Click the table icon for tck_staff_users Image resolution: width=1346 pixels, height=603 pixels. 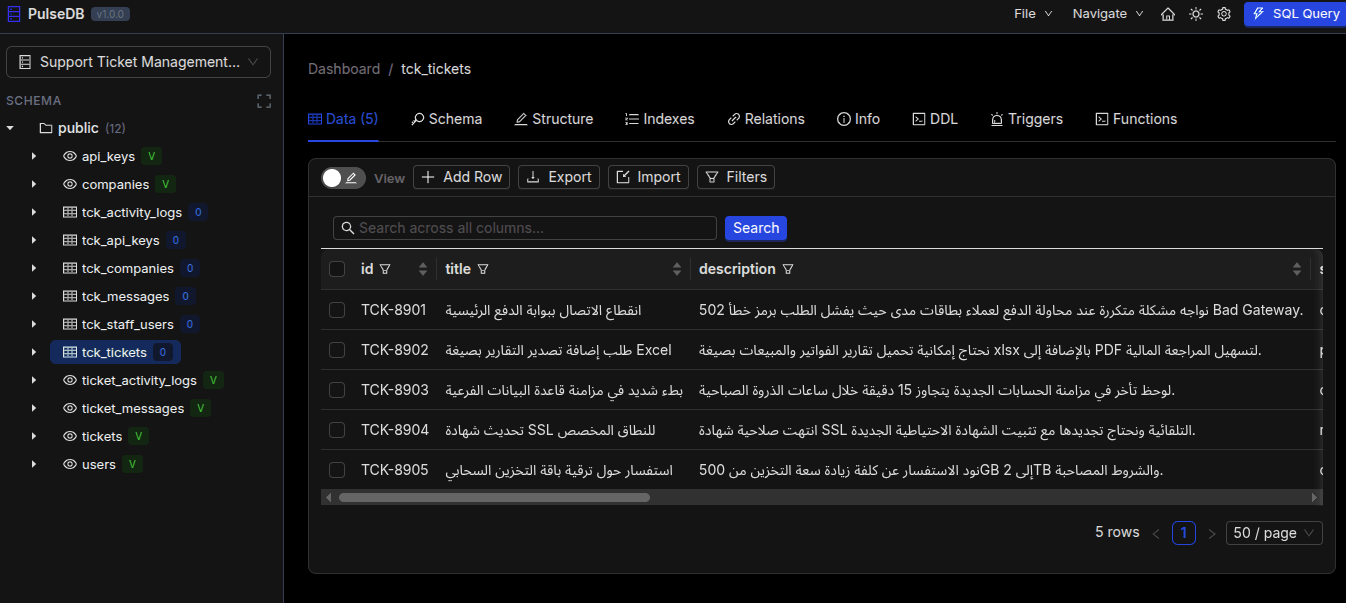coord(70,324)
